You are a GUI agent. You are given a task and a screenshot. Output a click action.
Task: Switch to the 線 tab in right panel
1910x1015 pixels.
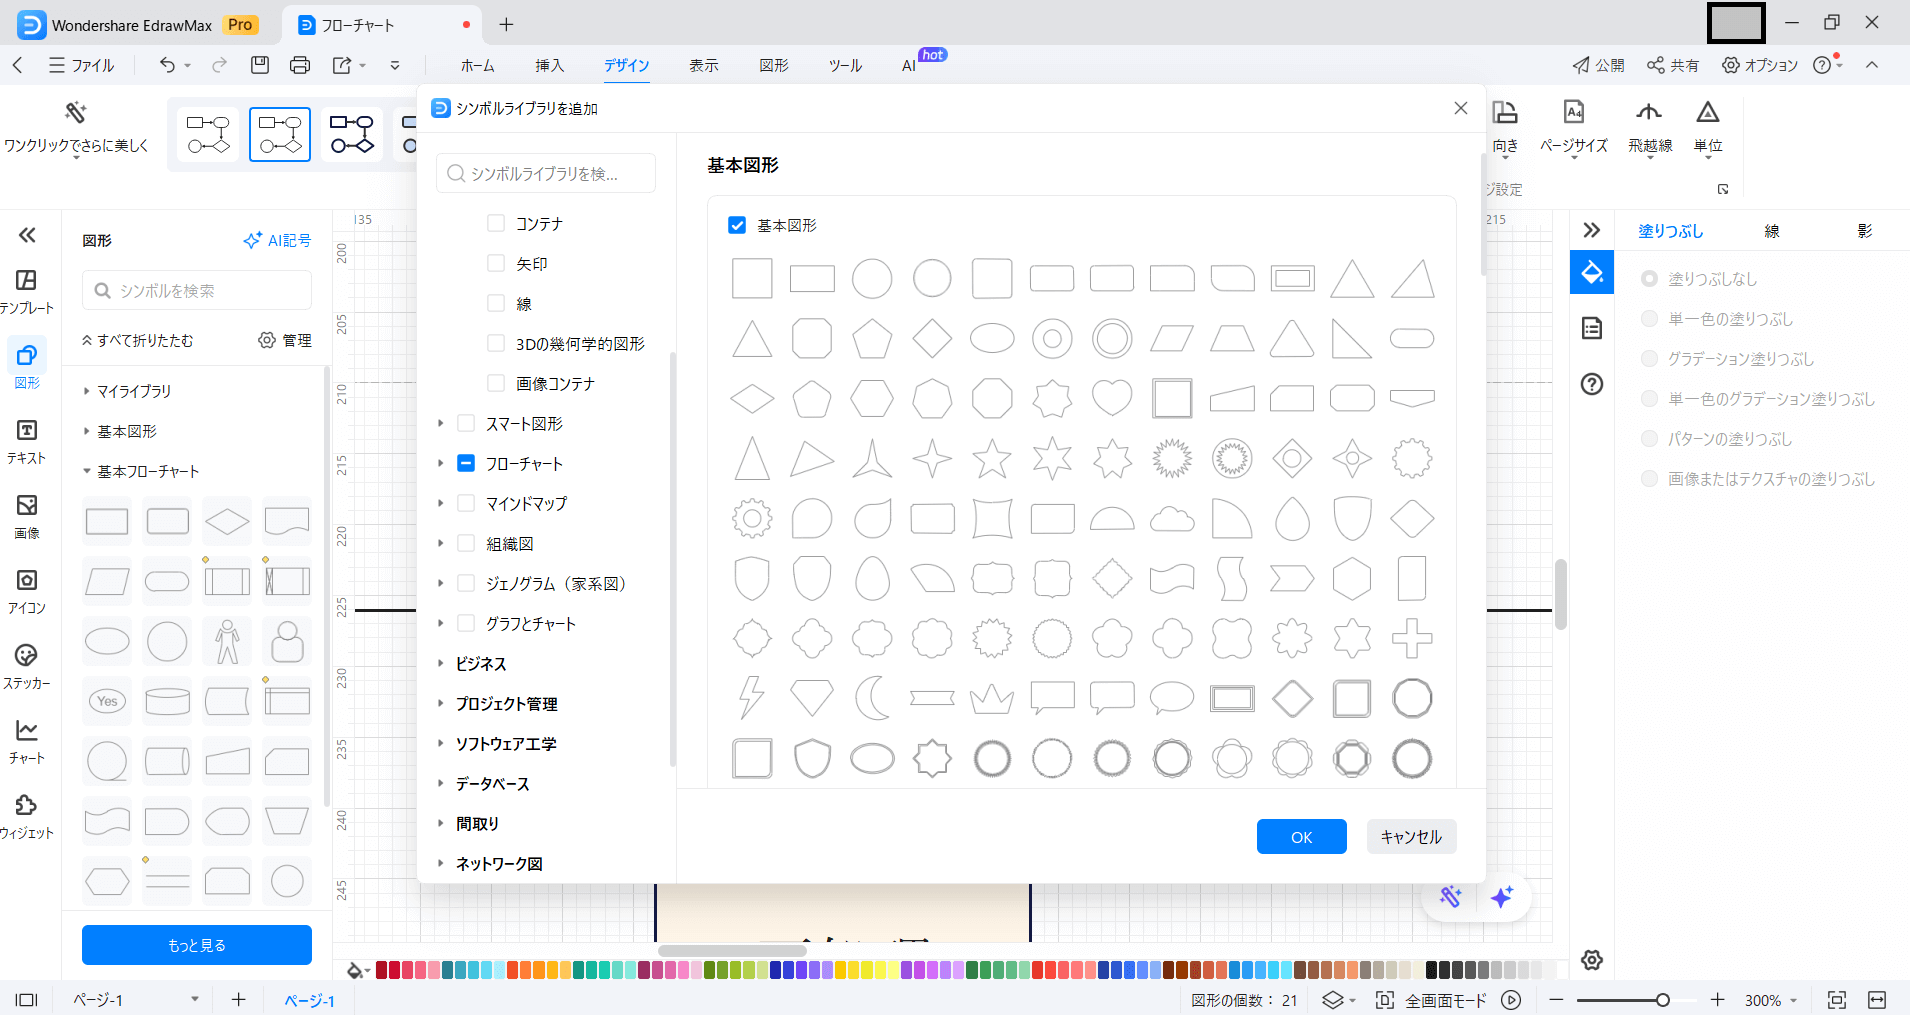click(x=1772, y=231)
